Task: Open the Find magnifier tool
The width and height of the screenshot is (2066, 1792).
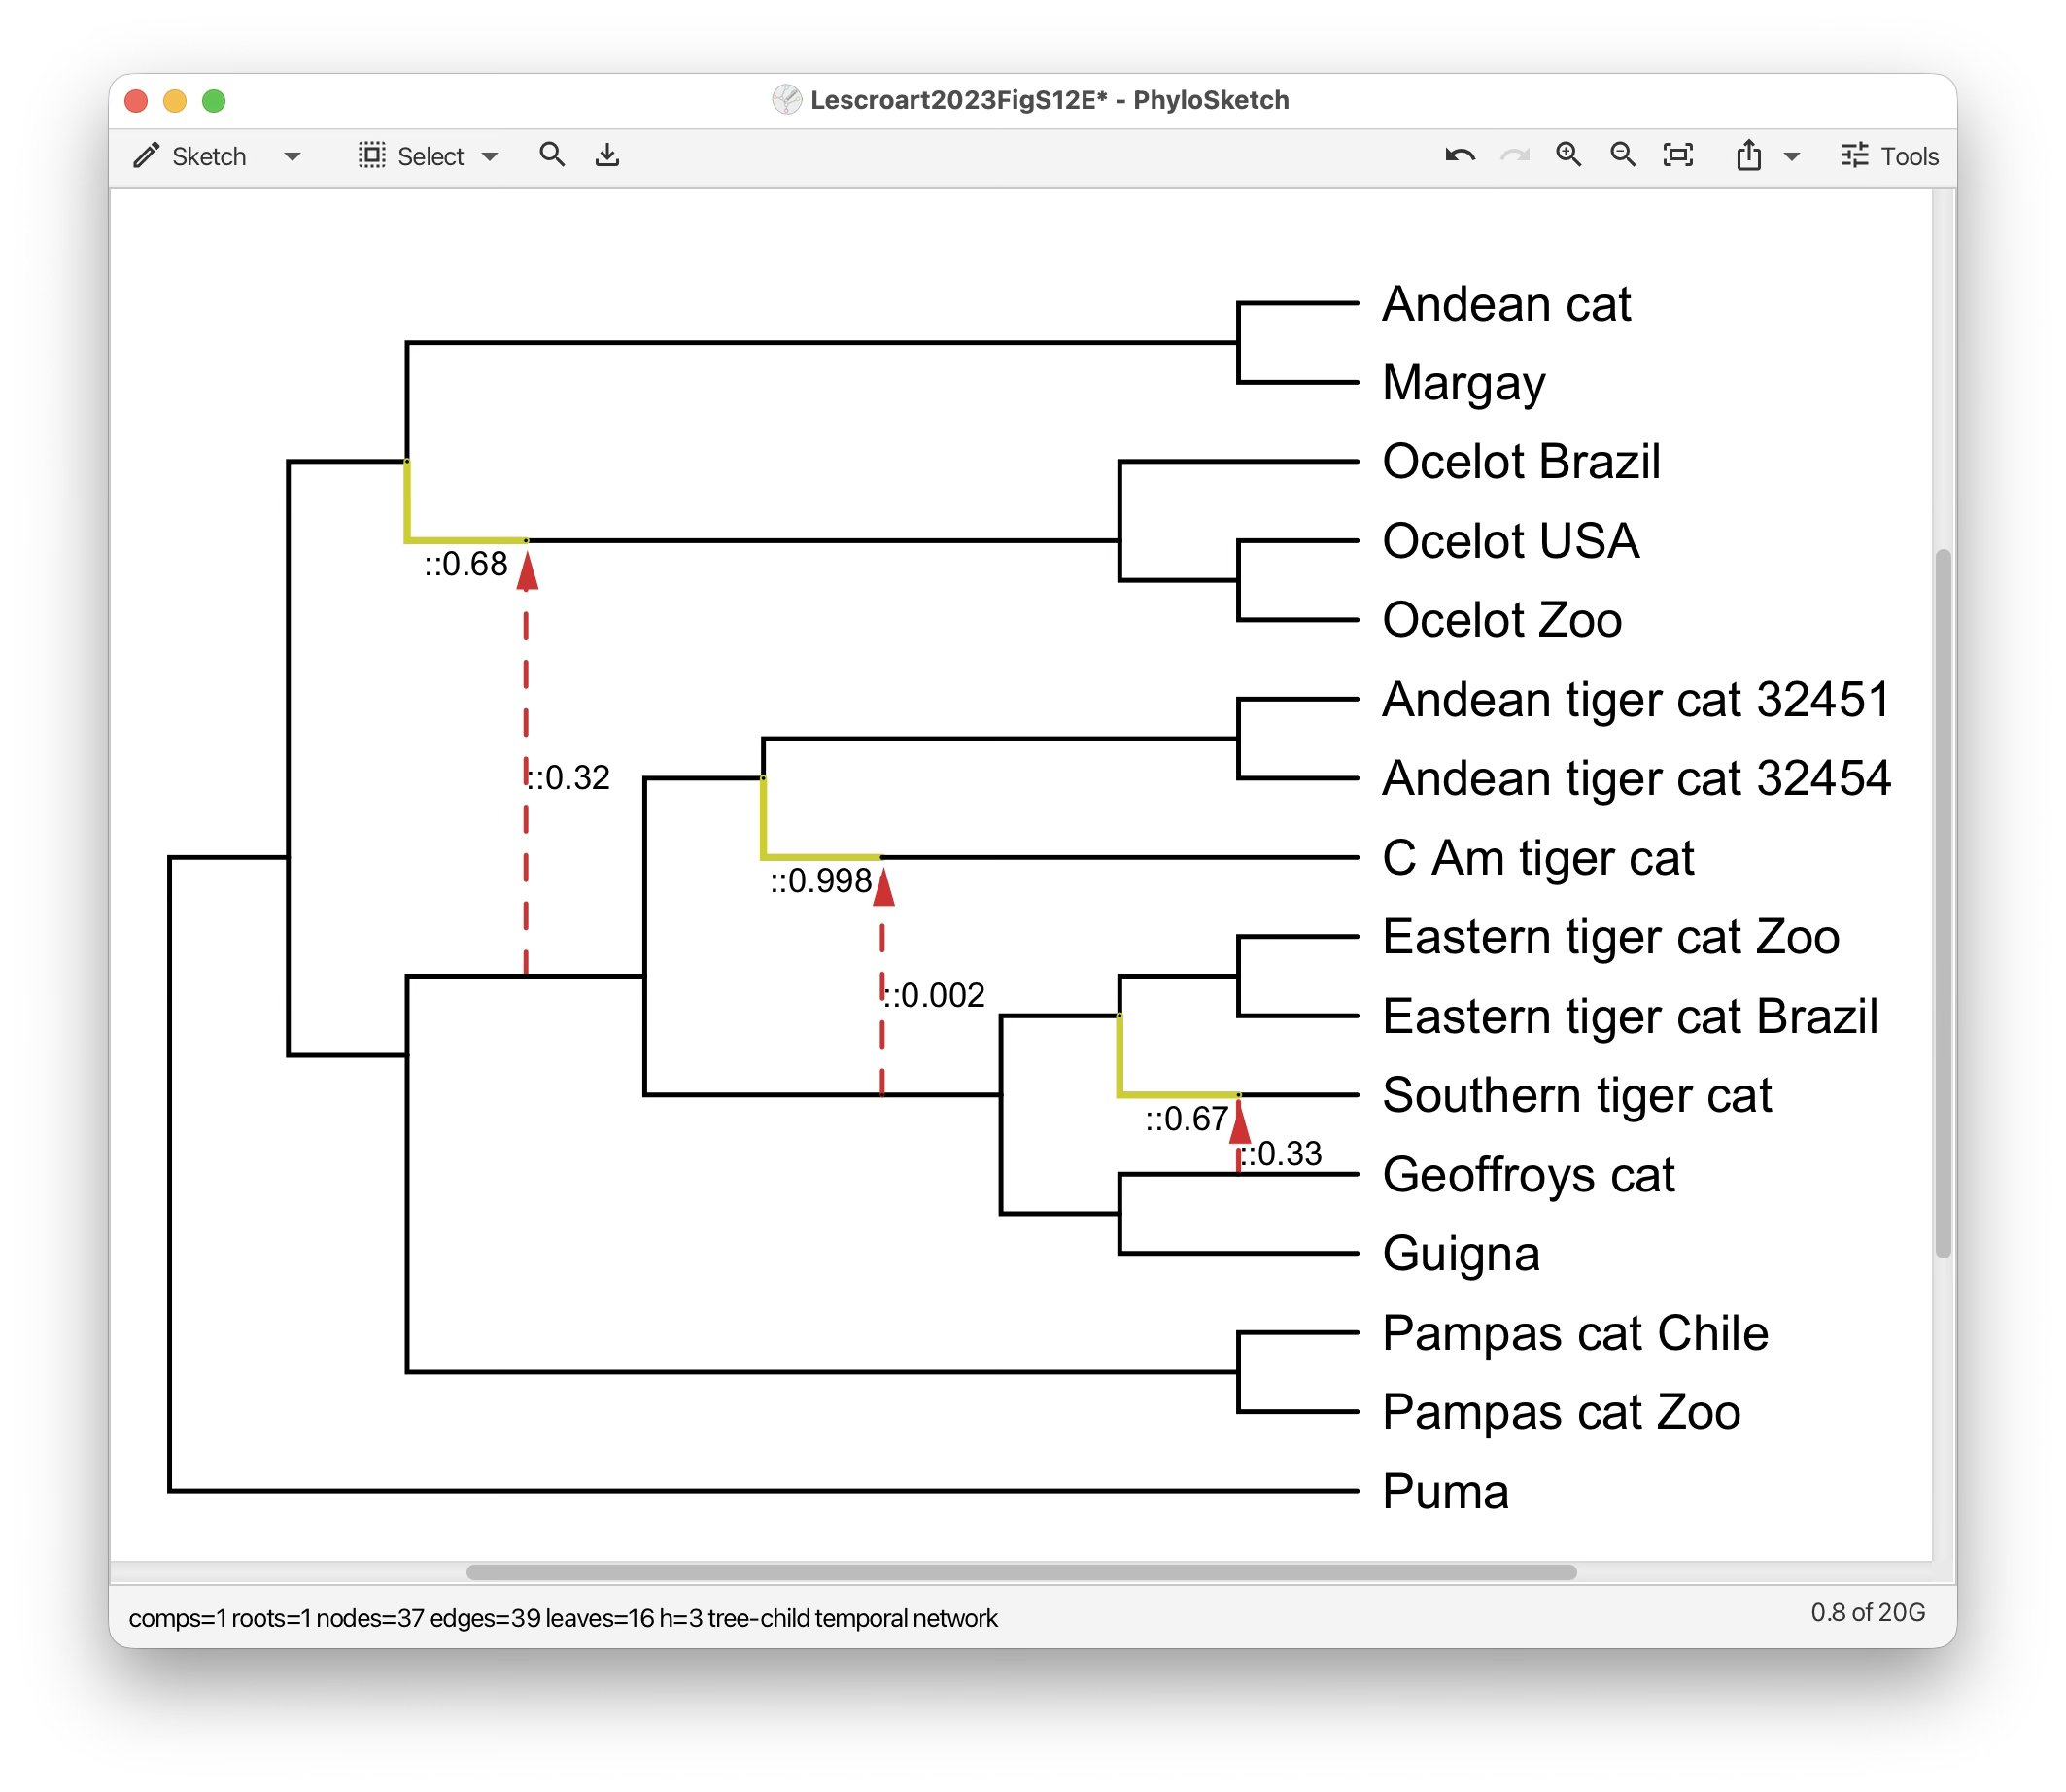Action: [x=552, y=155]
